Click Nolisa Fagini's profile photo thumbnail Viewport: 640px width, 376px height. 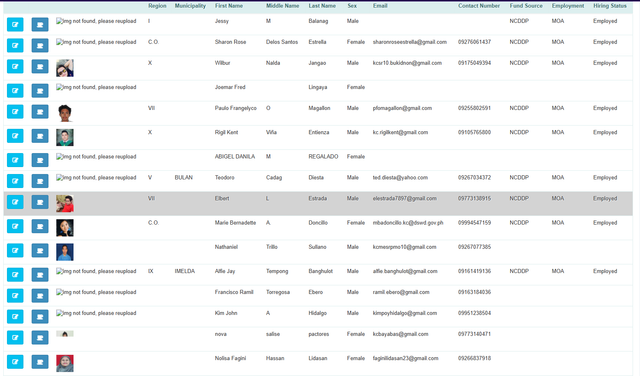(x=65, y=363)
